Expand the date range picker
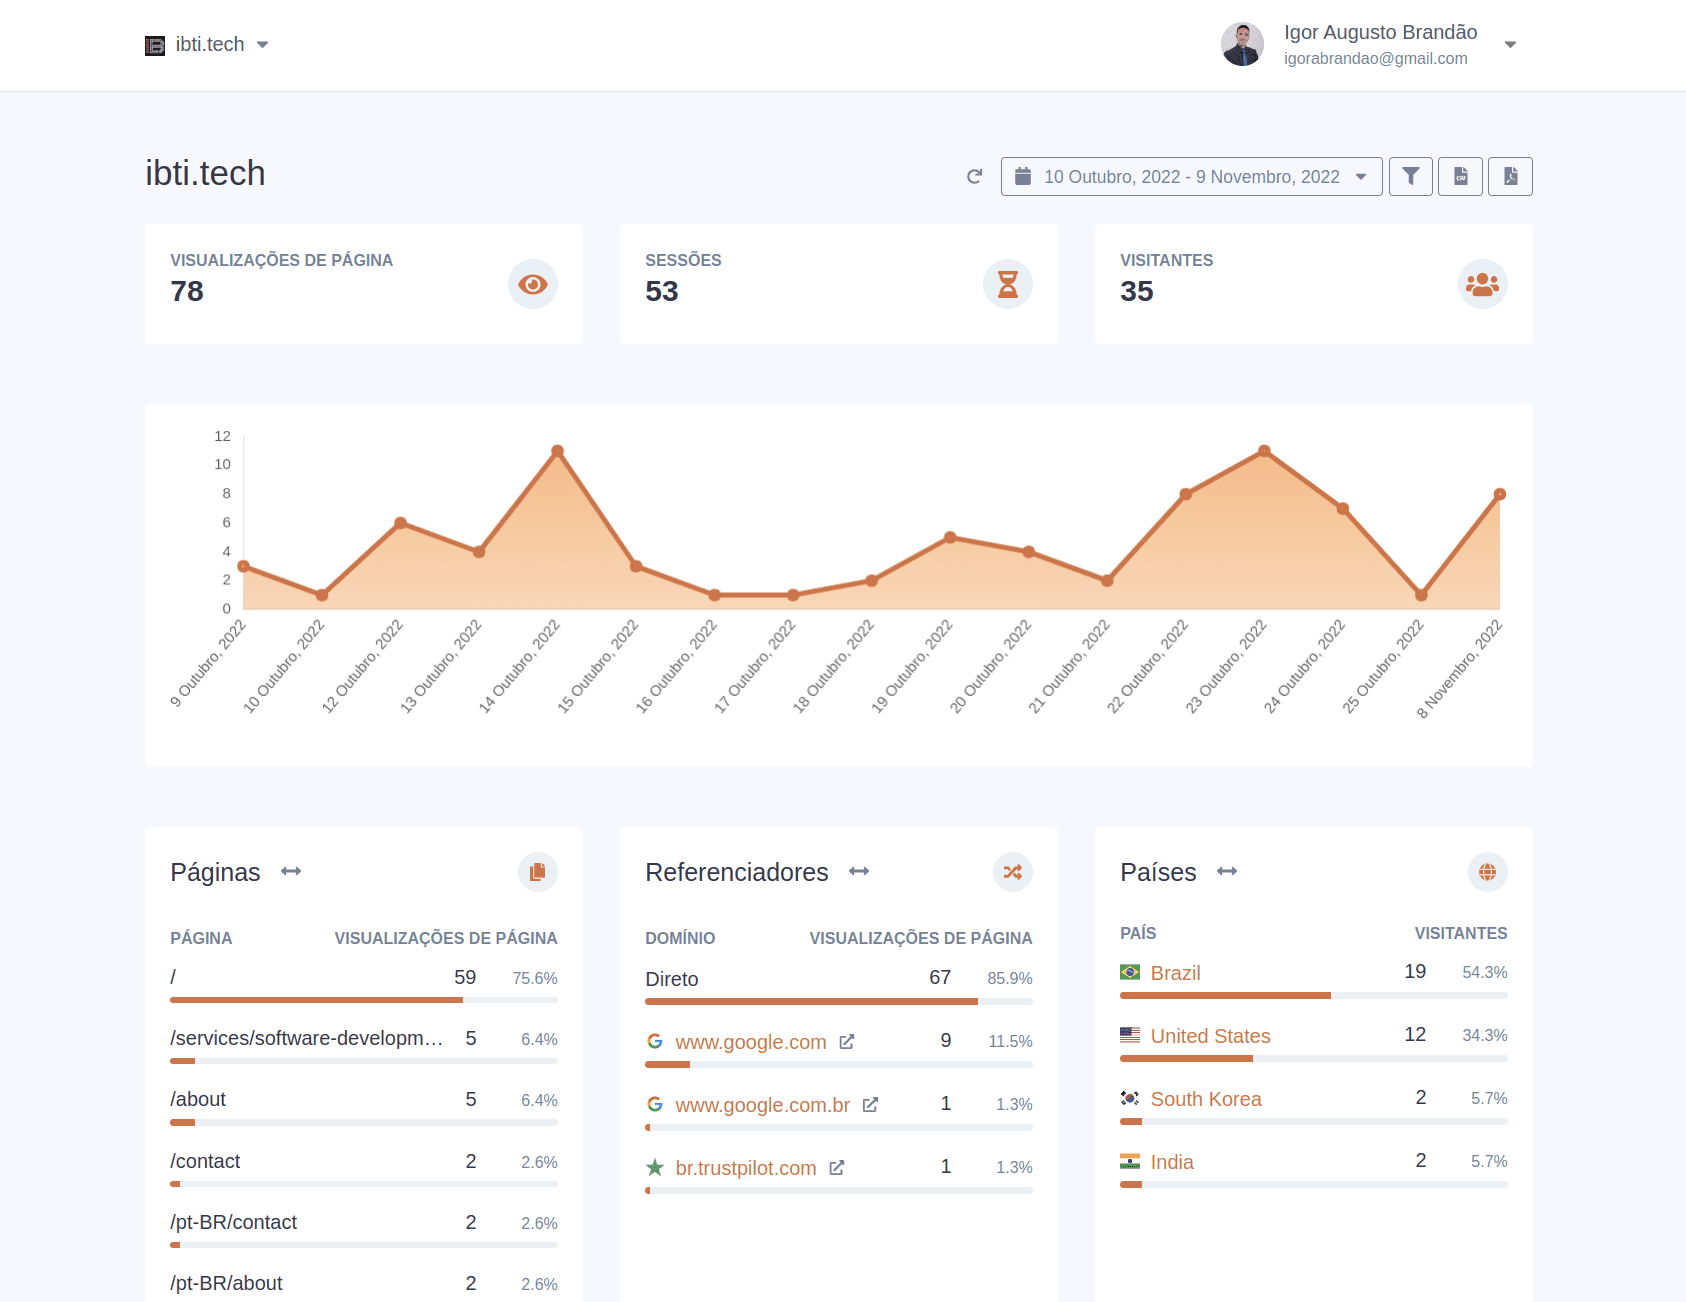1686x1302 pixels. (1190, 176)
